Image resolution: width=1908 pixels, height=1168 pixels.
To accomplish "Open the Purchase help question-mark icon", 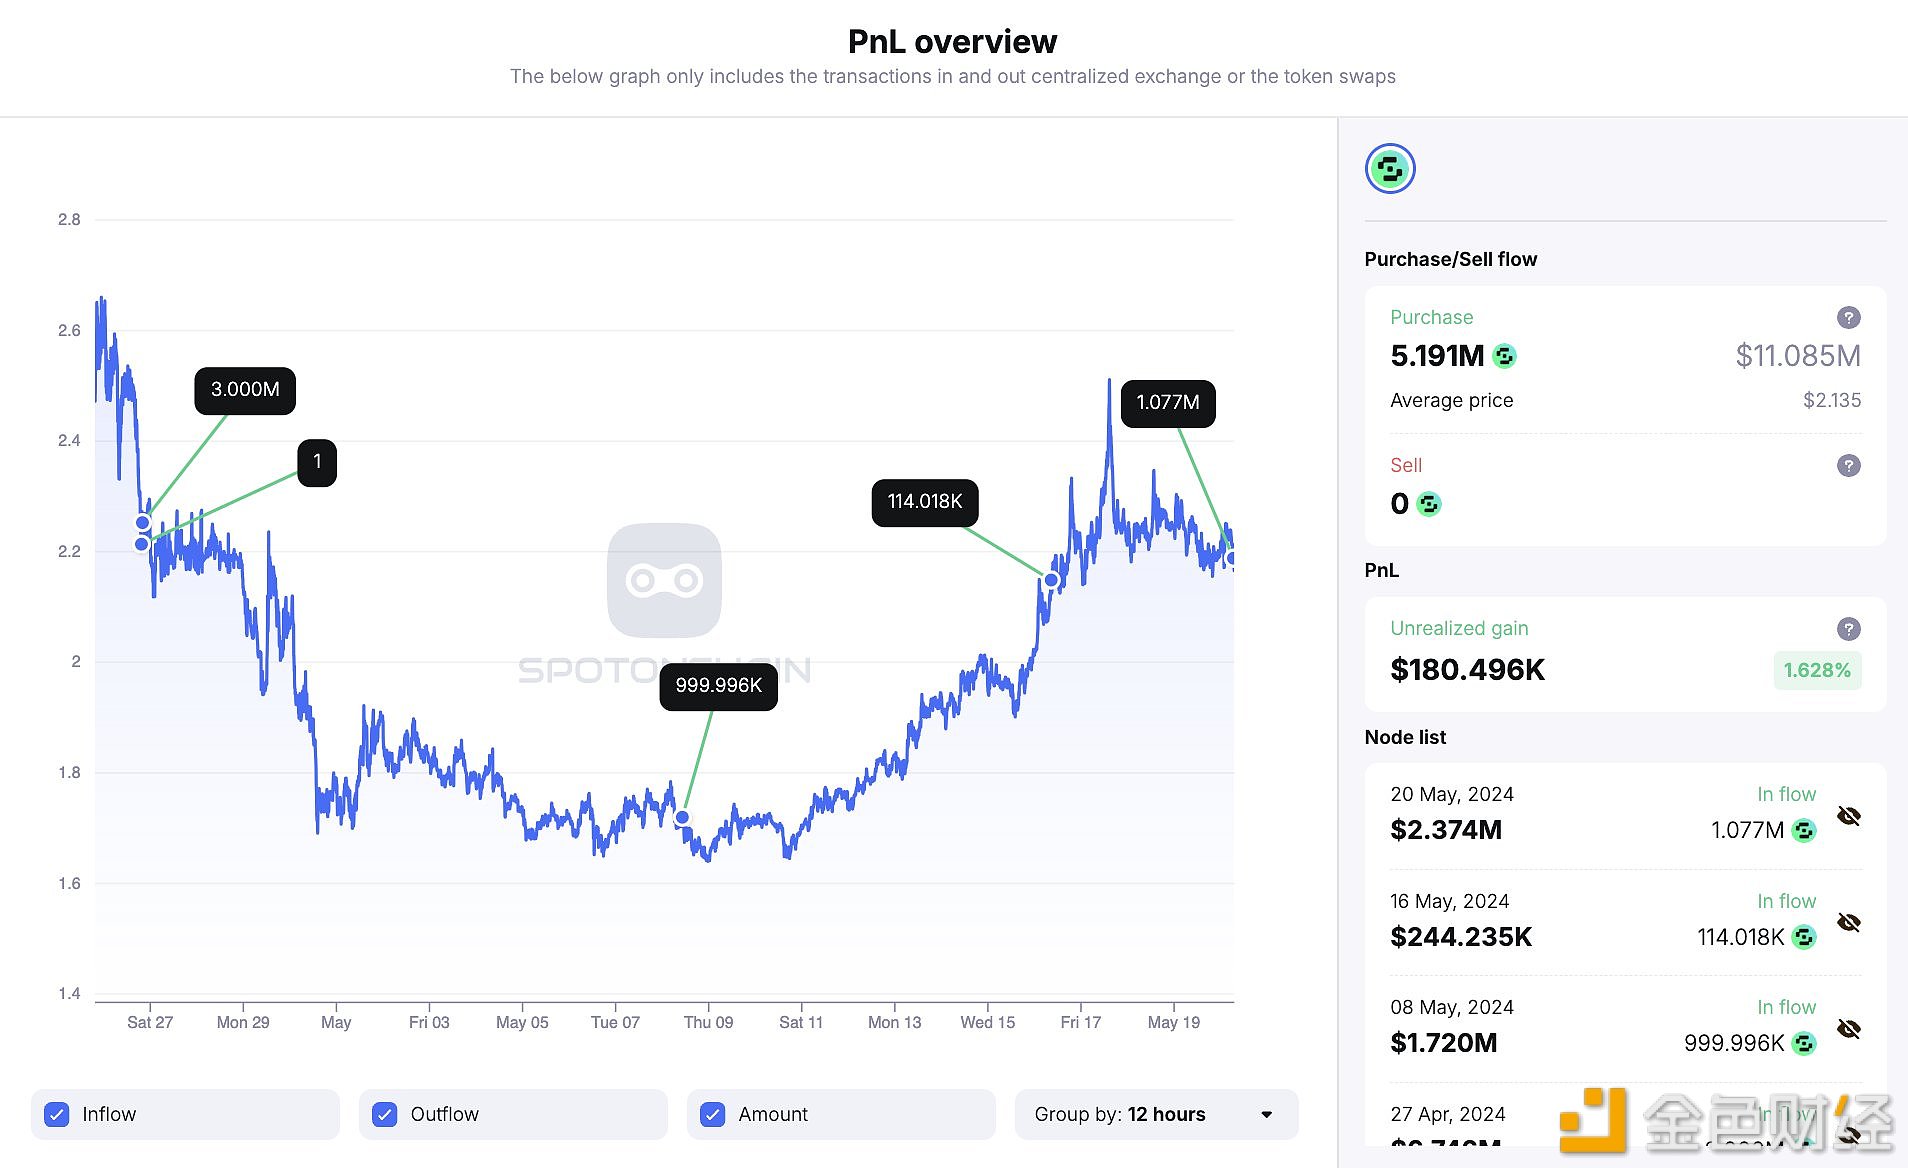I will tap(1848, 318).
